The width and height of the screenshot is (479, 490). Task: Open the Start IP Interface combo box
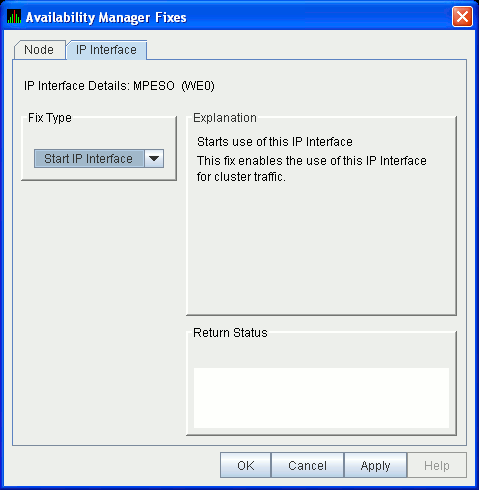[99, 159]
